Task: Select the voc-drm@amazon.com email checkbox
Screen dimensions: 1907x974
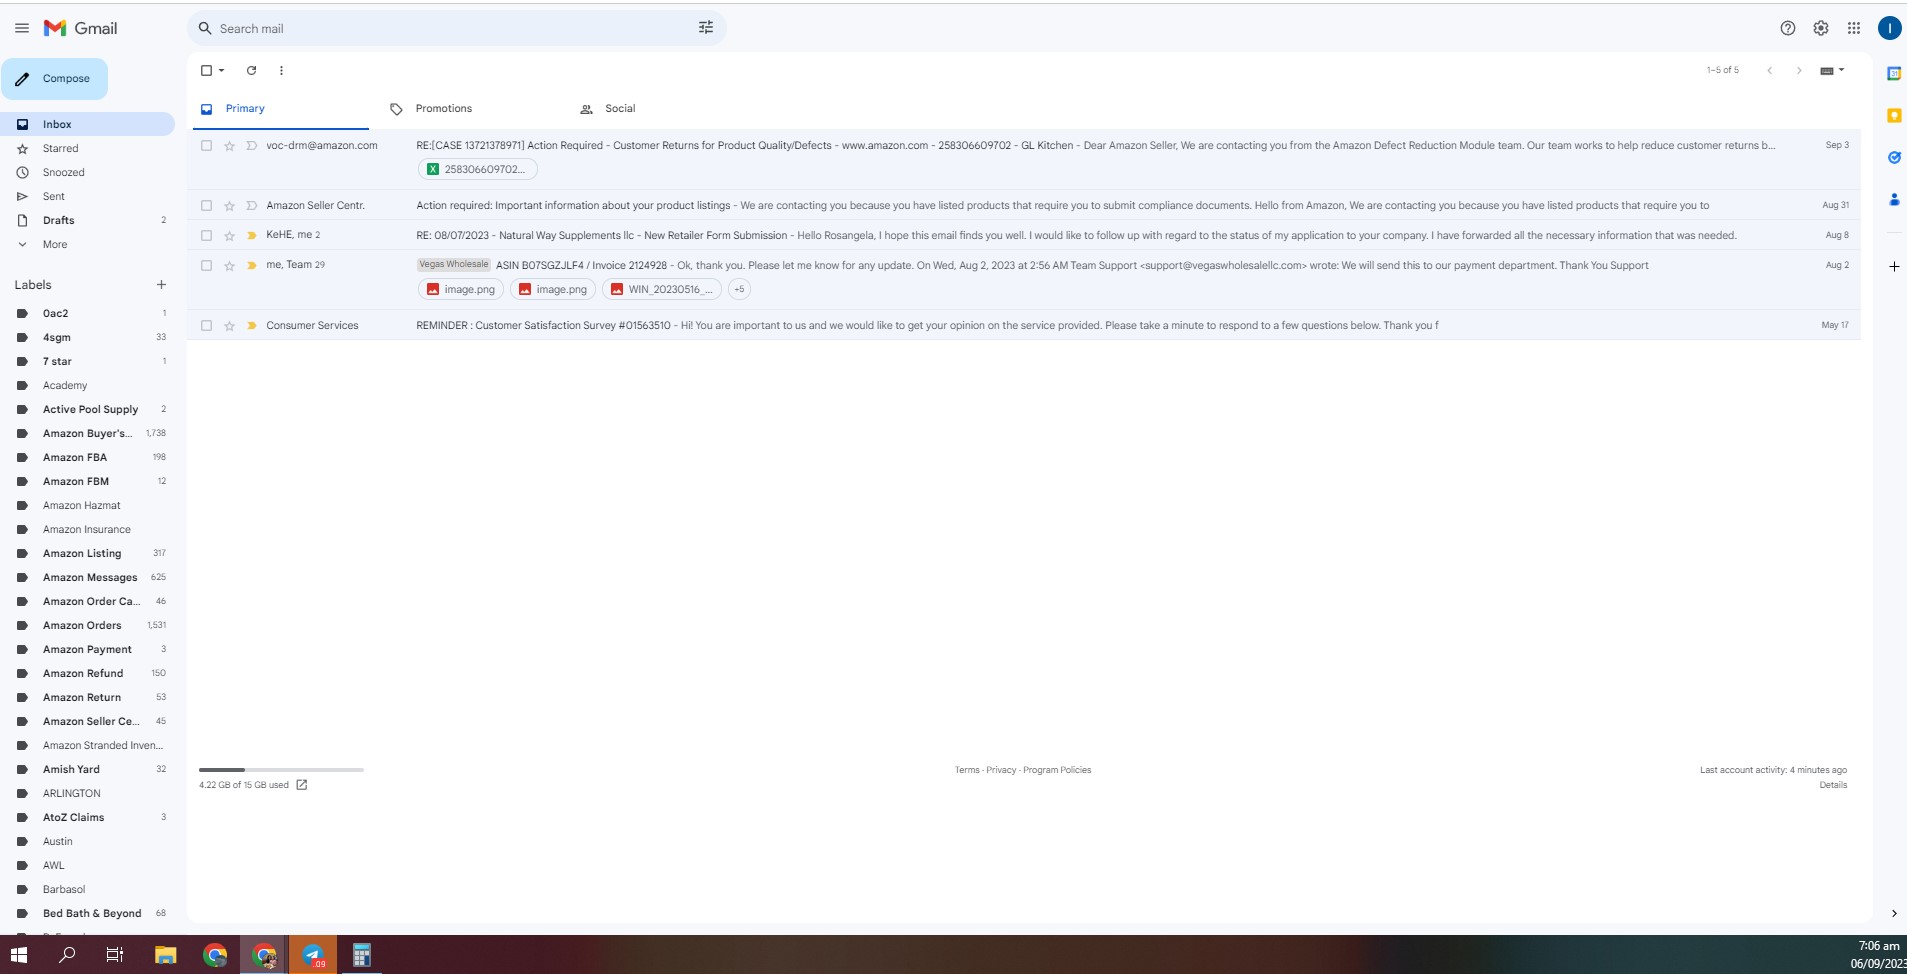Action: coord(206,146)
